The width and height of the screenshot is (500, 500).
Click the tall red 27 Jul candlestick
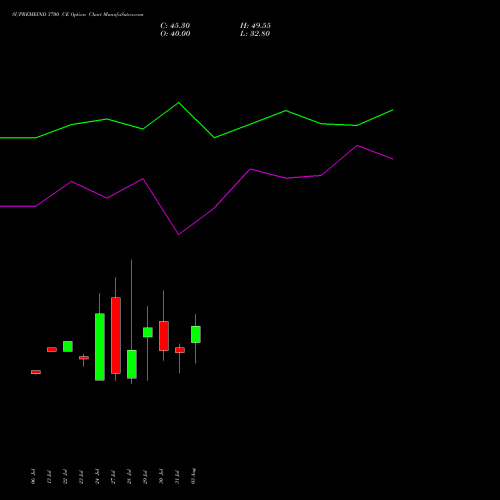point(116,335)
